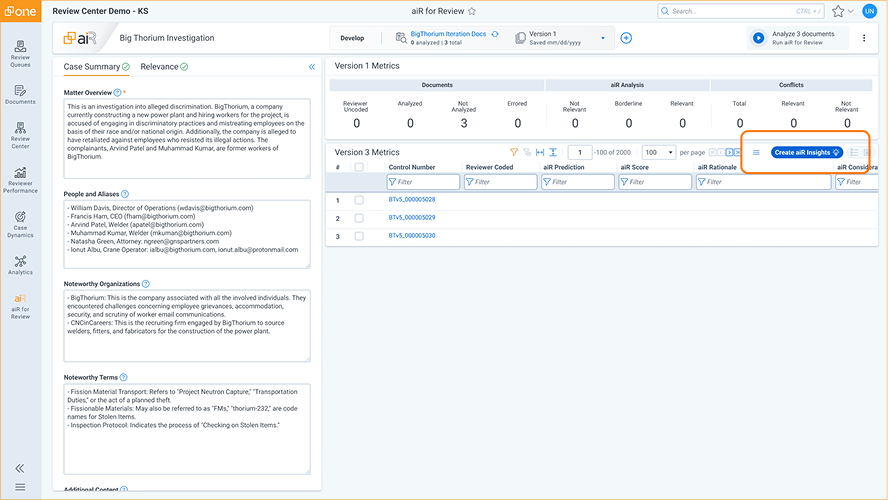This screenshot has height=500, width=888.
Task: Refresh the BigThorium Iteration Docs count
Action: tap(495, 34)
